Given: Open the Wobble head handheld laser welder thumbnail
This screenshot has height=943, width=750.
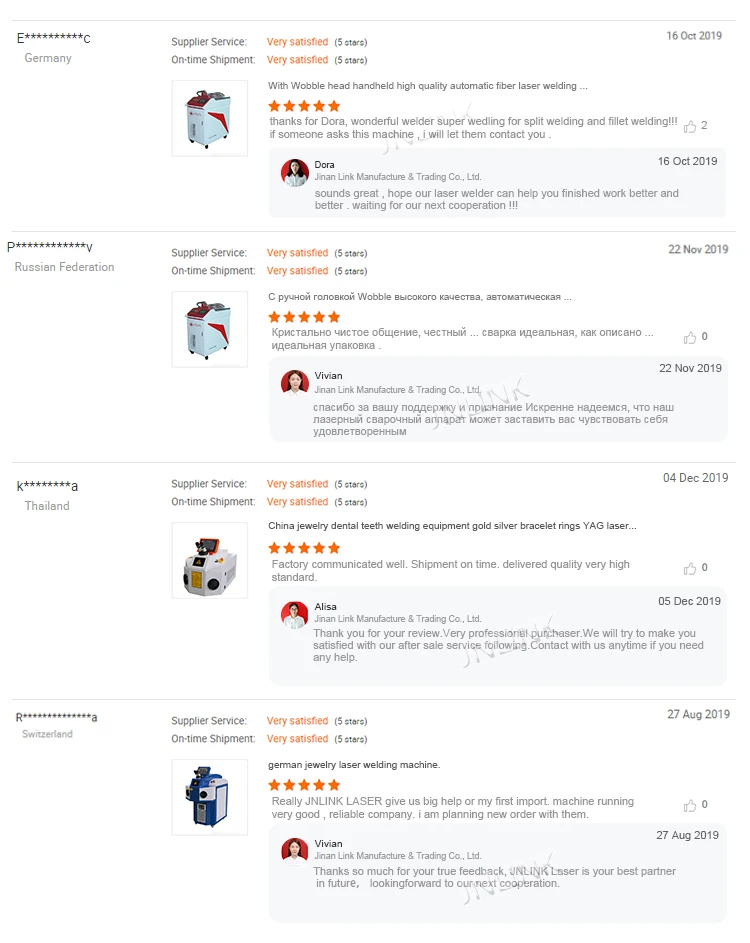Looking at the screenshot, I should pyautogui.click(x=209, y=118).
